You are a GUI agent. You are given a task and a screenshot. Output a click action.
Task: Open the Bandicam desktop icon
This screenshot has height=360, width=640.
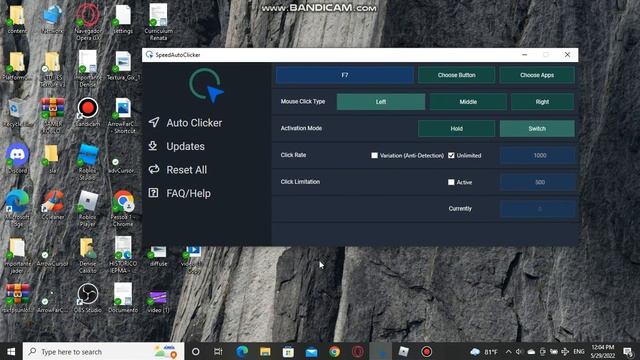87,111
